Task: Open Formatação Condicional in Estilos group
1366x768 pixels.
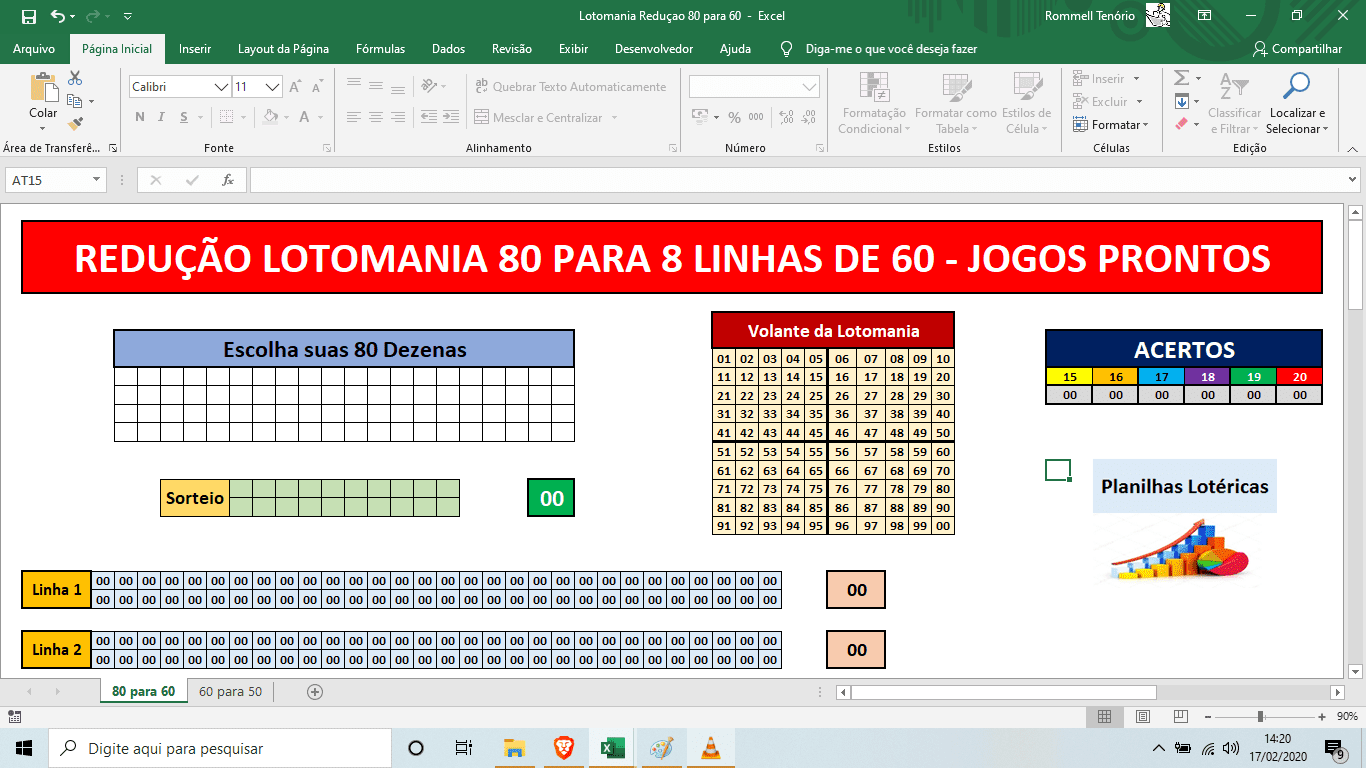Action: point(872,103)
